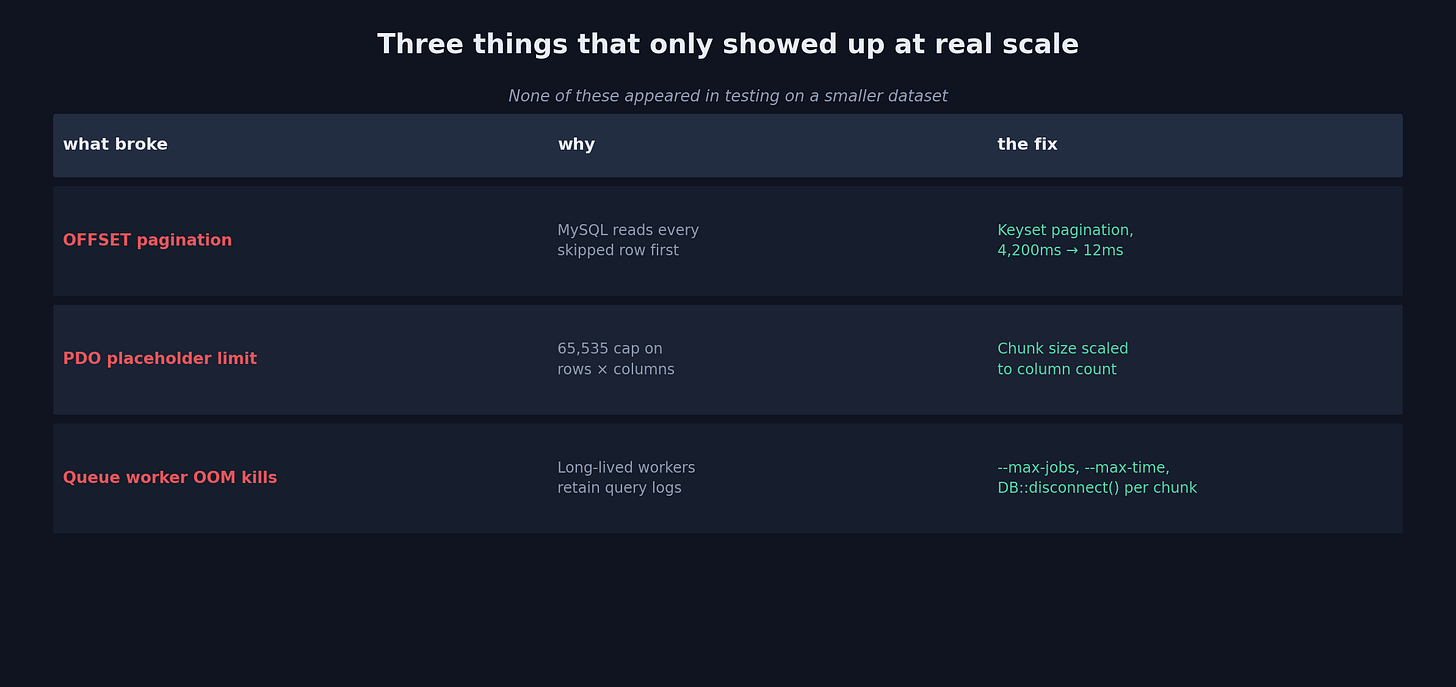The height and width of the screenshot is (687, 1456).
Task: Select the 'what broke' column header
Action: 115,144
